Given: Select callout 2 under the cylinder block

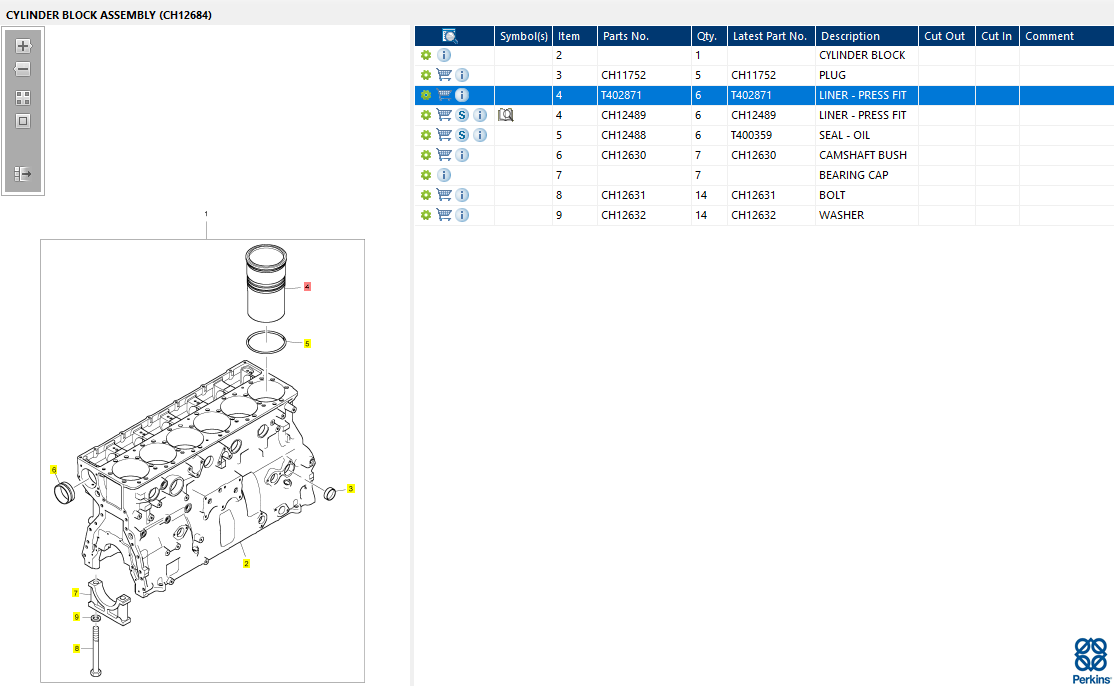Looking at the screenshot, I should 246,564.
